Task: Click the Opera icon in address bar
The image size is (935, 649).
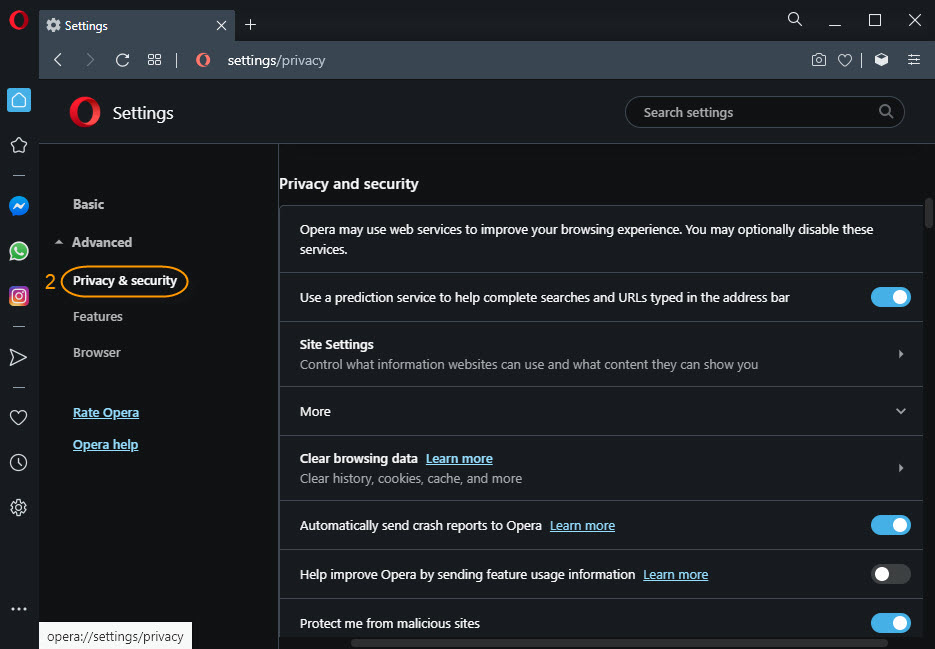Action: (x=203, y=60)
